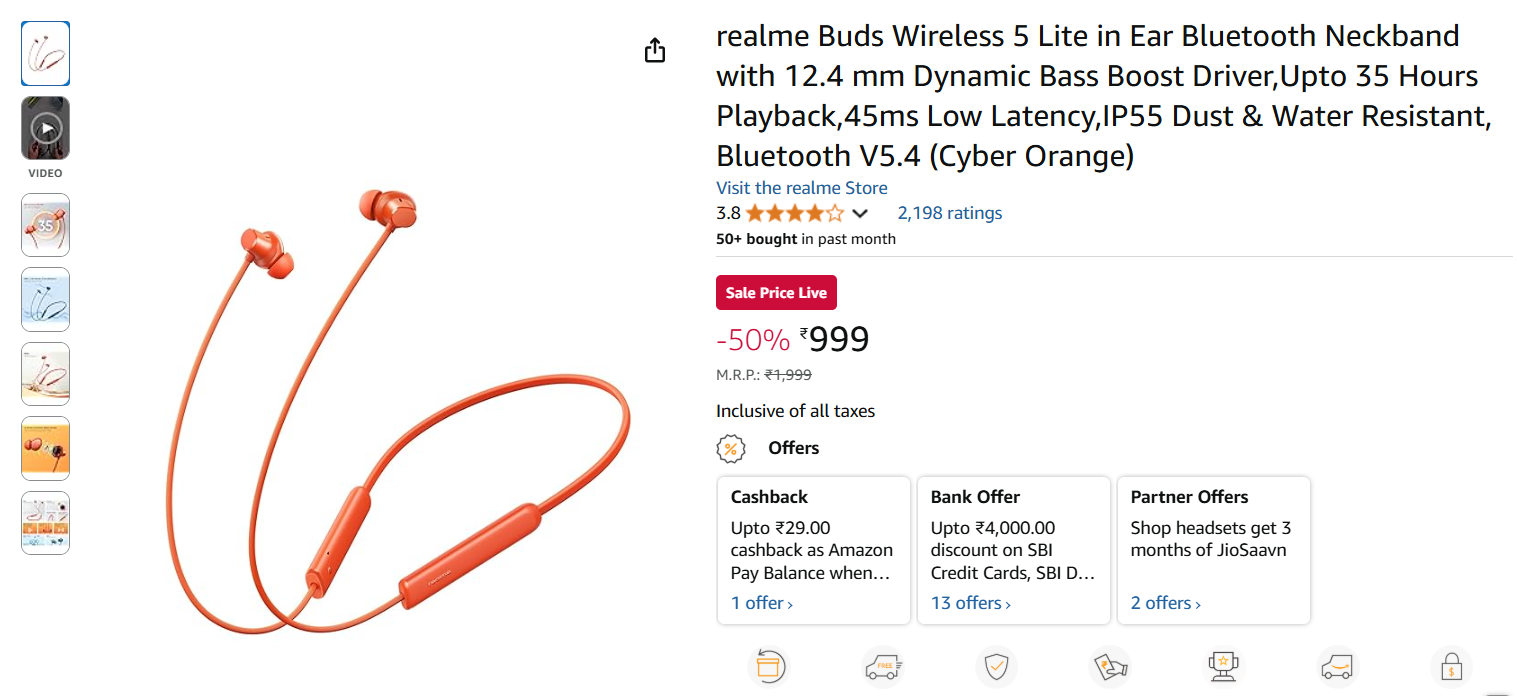This screenshot has height=696, width=1517.
Task: Expand the Partner Offers '2 offers' link
Action: pos(1165,603)
